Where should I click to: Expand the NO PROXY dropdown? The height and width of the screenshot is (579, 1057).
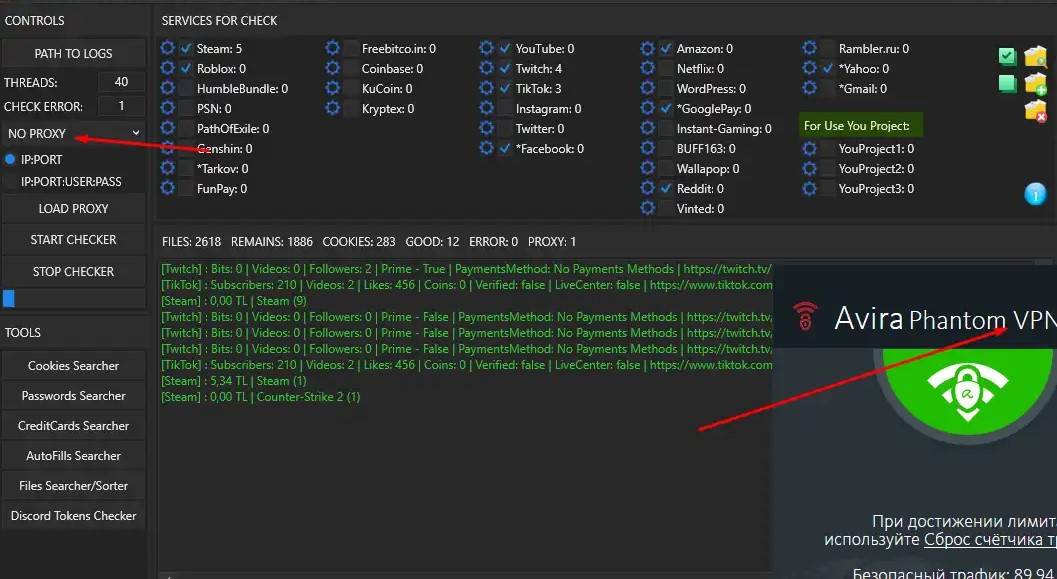pos(74,132)
